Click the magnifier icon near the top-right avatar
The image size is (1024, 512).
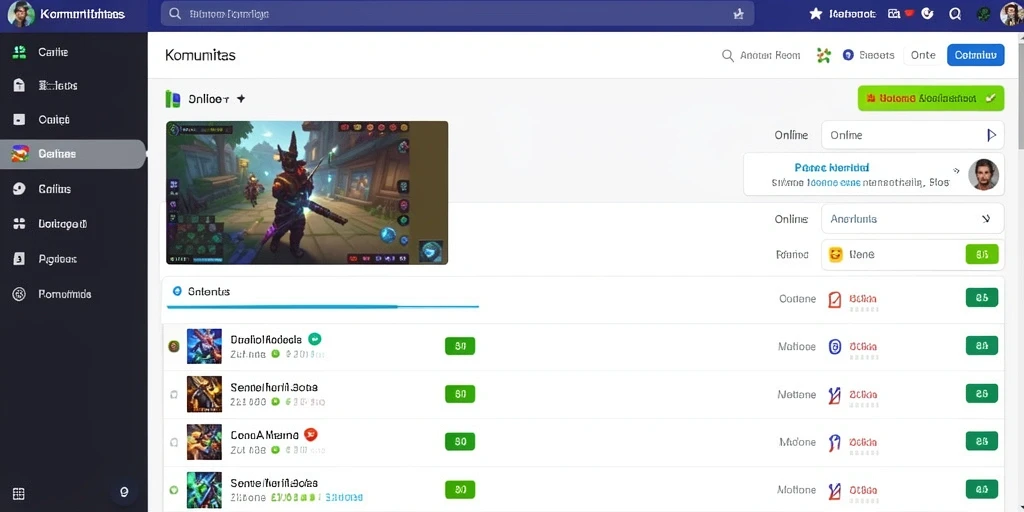955,14
